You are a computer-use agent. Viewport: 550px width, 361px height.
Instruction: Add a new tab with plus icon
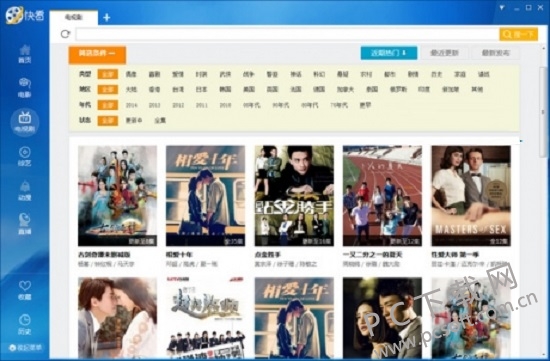[107, 17]
